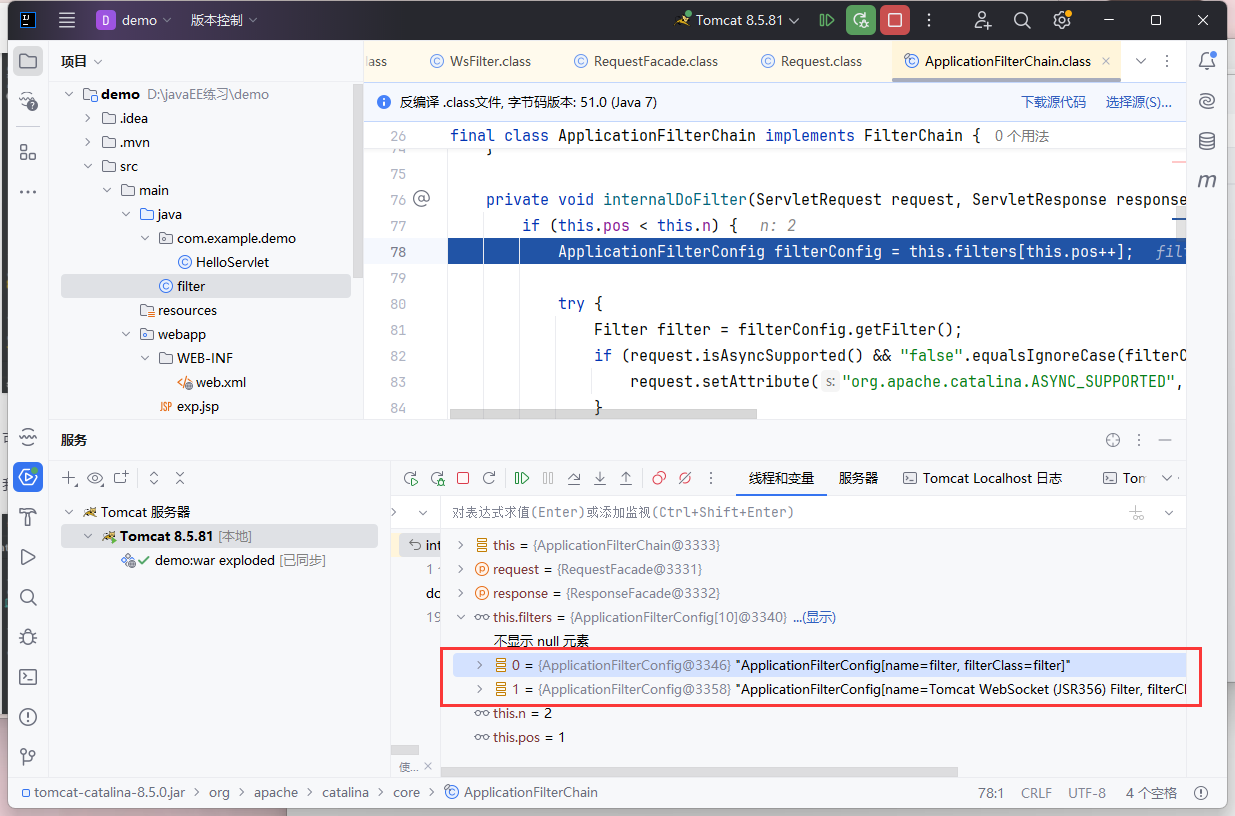Toggle Mute Breakpoints icon
This screenshot has height=816, width=1235.
click(x=685, y=478)
